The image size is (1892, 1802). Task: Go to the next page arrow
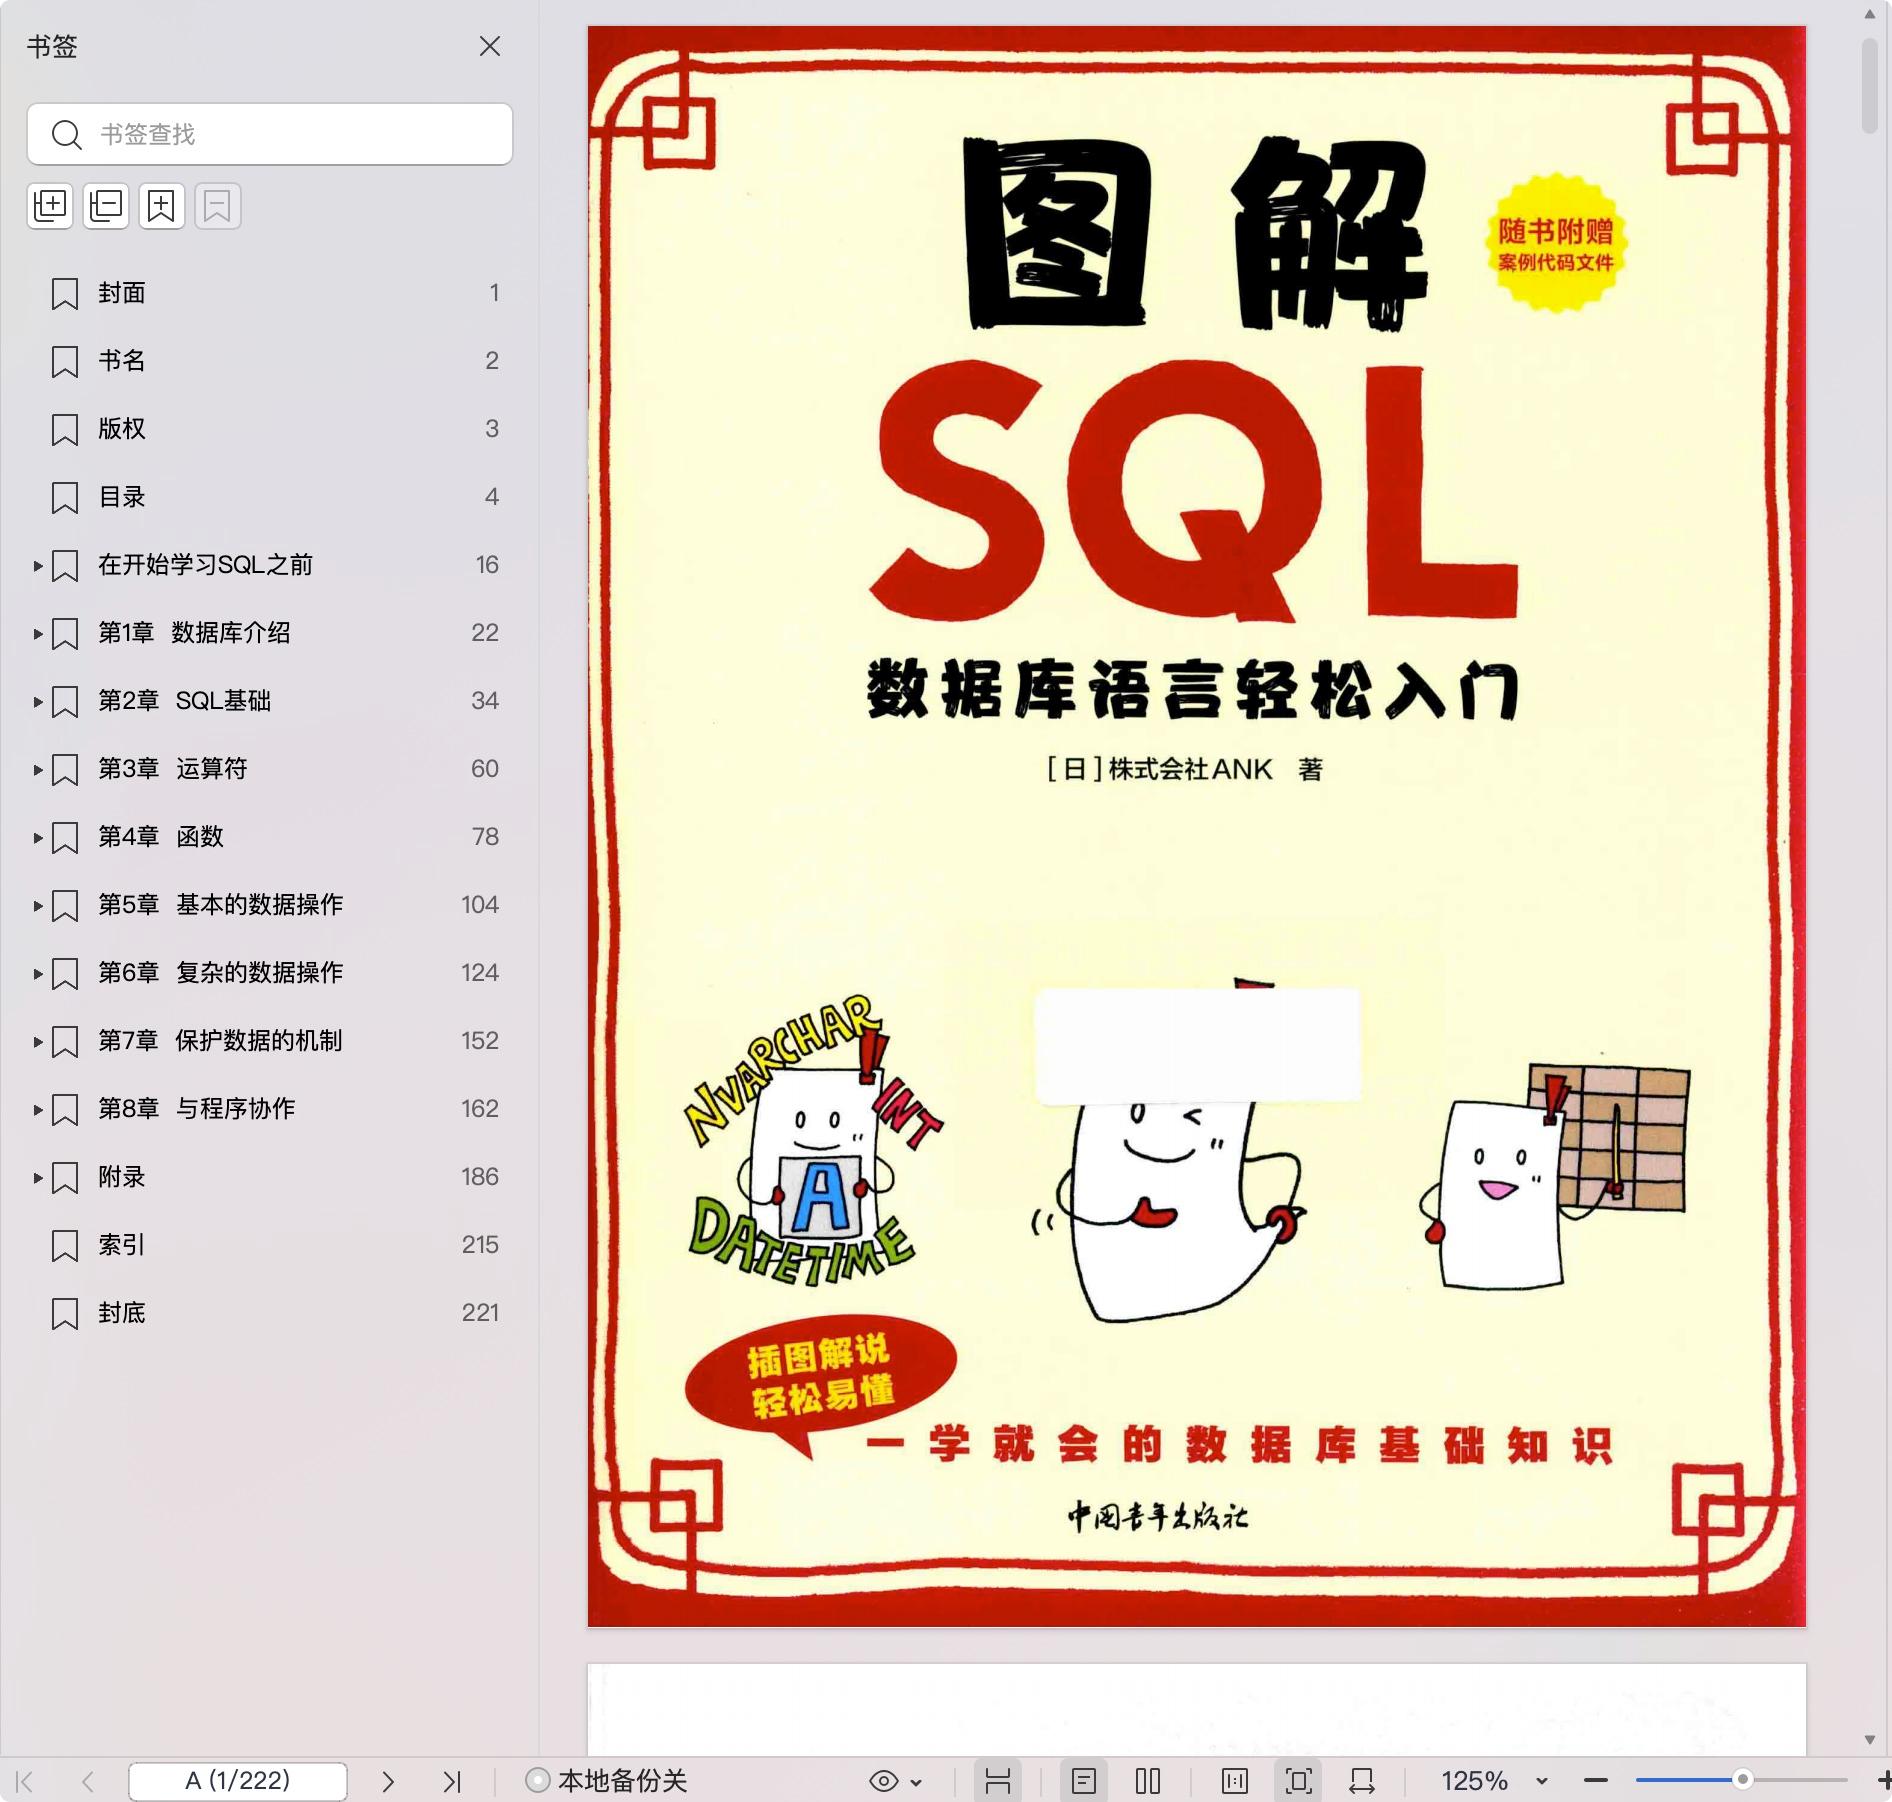coord(388,1781)
